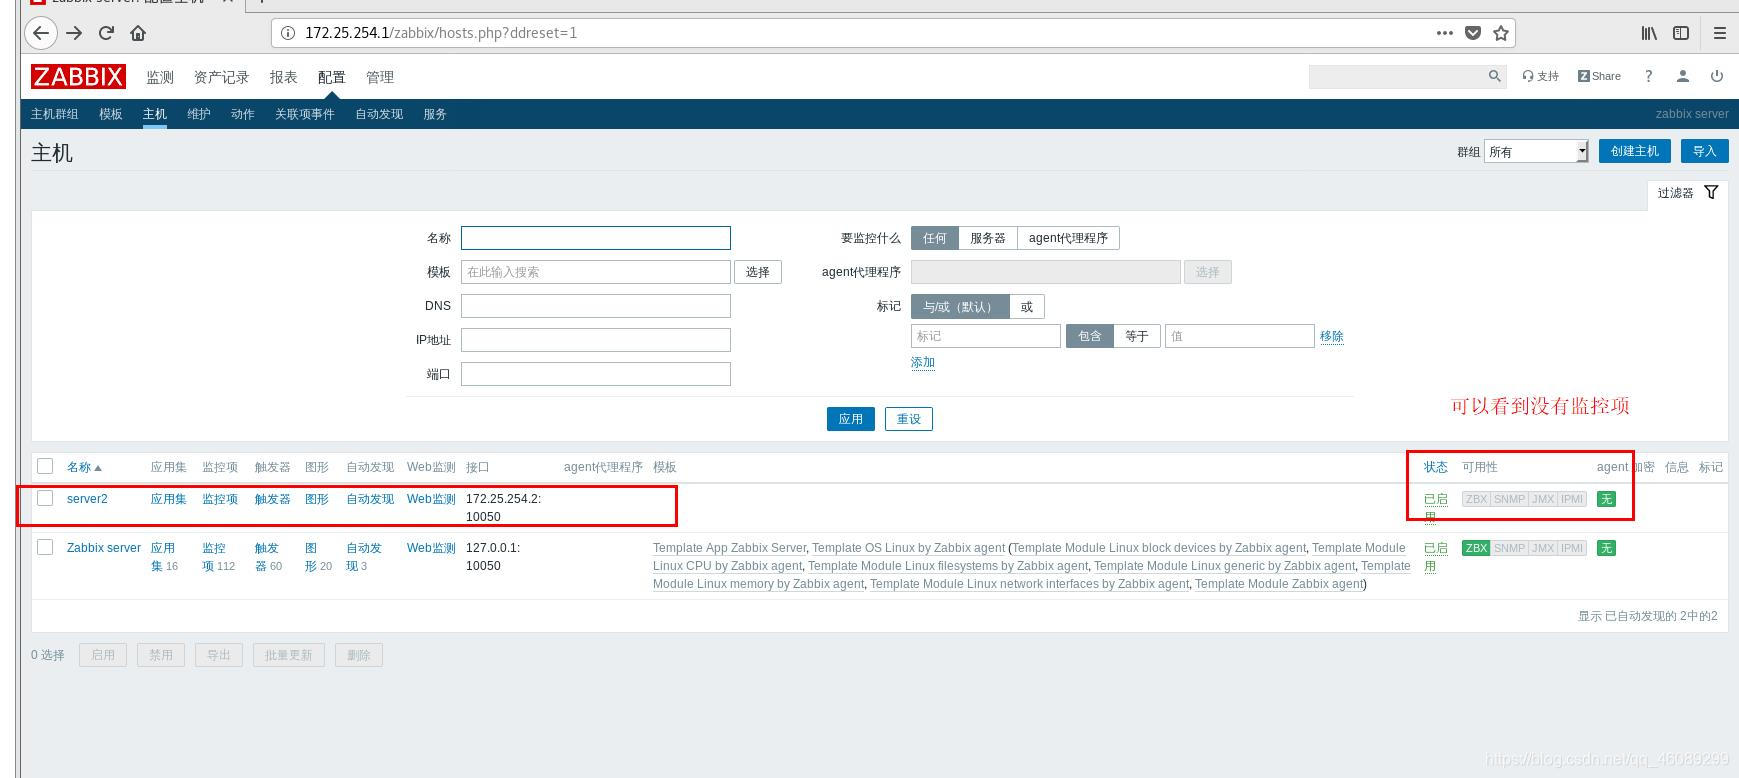The height and width of the screenshot is (778, 1739).
Task: Select 与/或（默认）tag mode
Action: pyautogui.click(x=960, y=307)
